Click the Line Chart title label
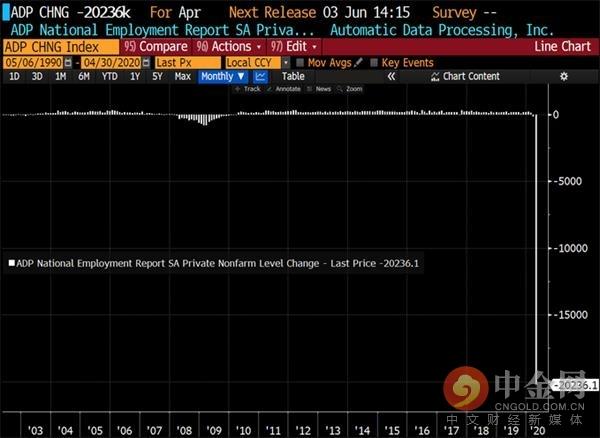 (563, 47)
